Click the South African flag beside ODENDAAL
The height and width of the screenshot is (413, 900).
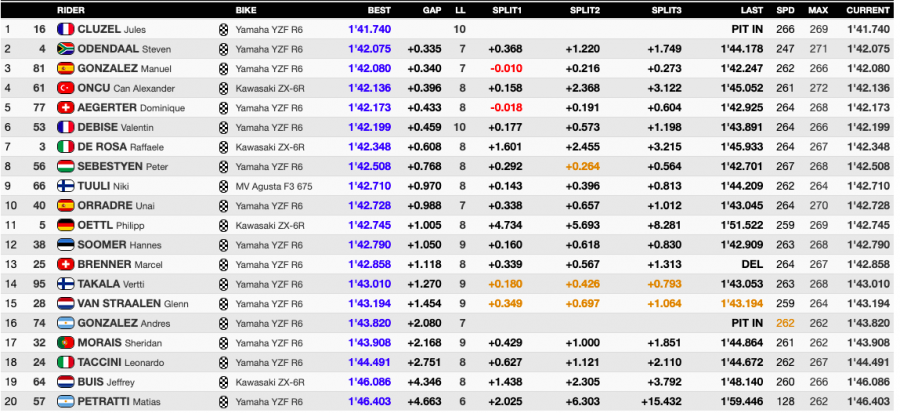click(x=66, y=49)
